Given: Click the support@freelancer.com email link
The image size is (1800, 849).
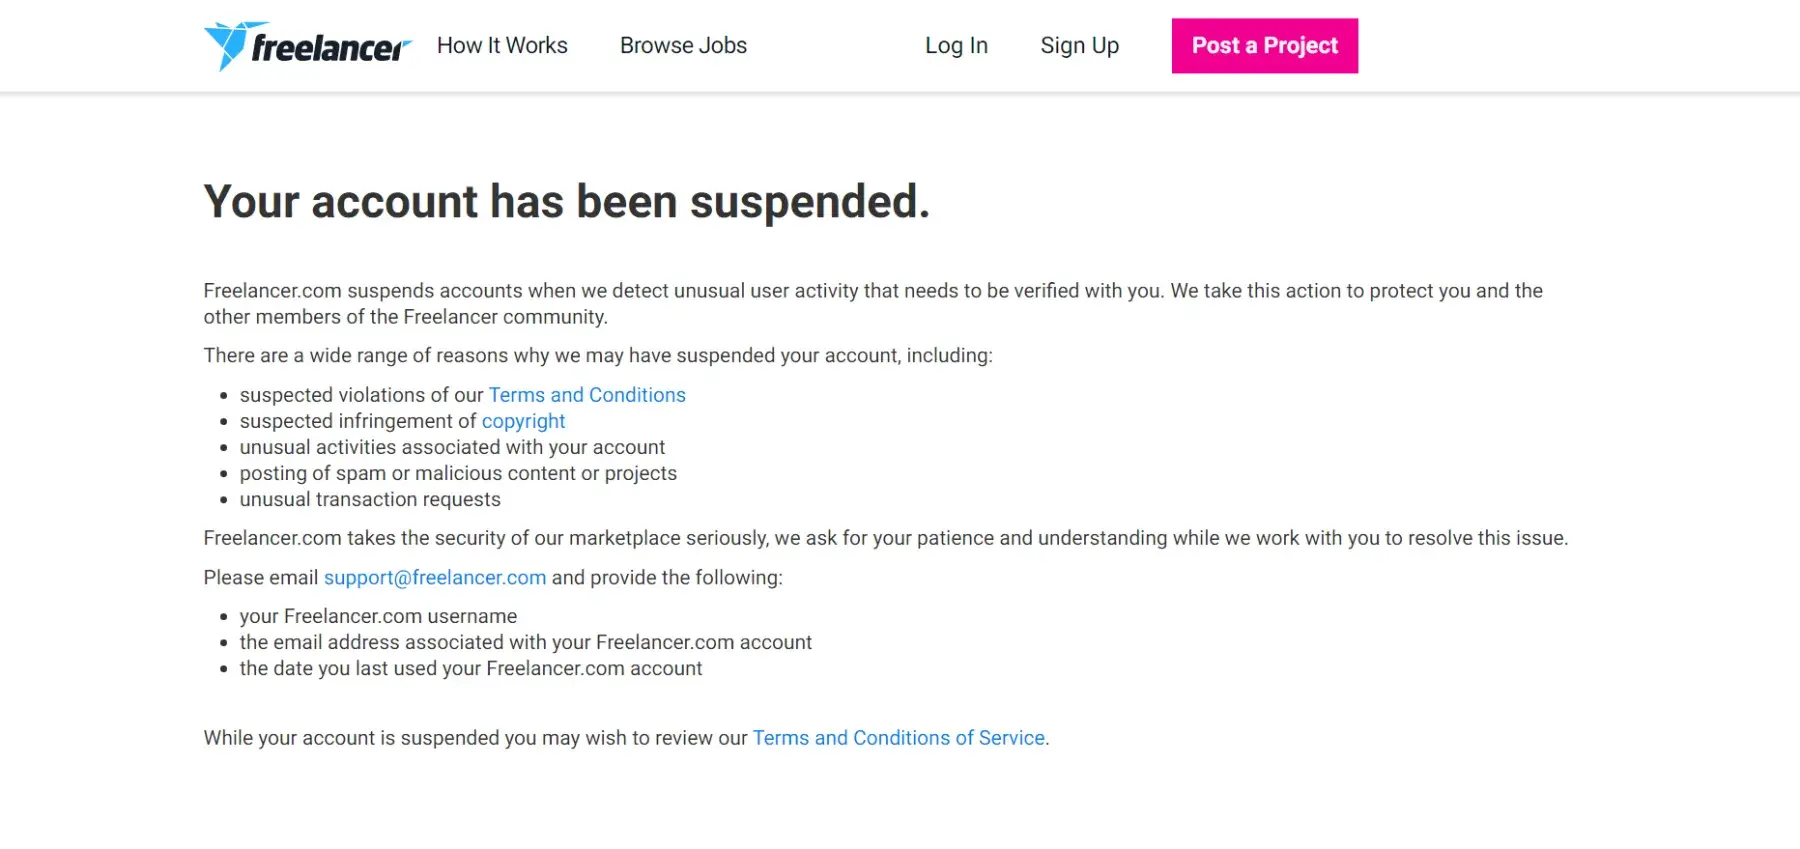Looking at the screenshot, I should pyautogui.click(x=435, y=578).
